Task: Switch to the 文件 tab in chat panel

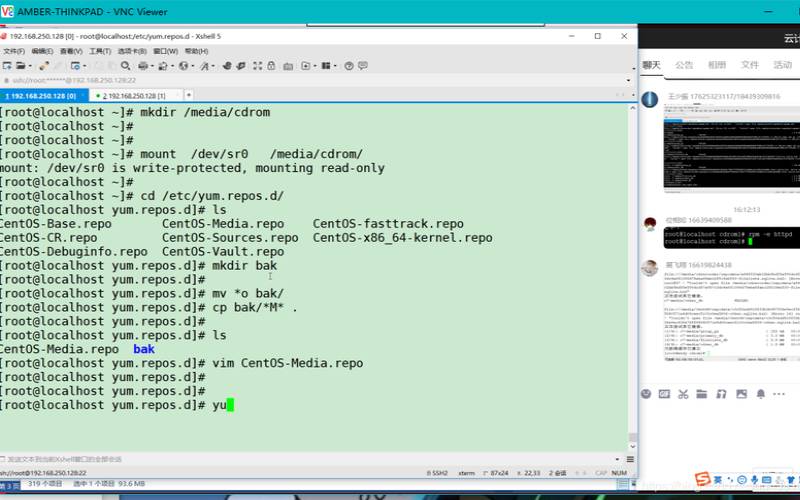Action: (x=749, y=65)
